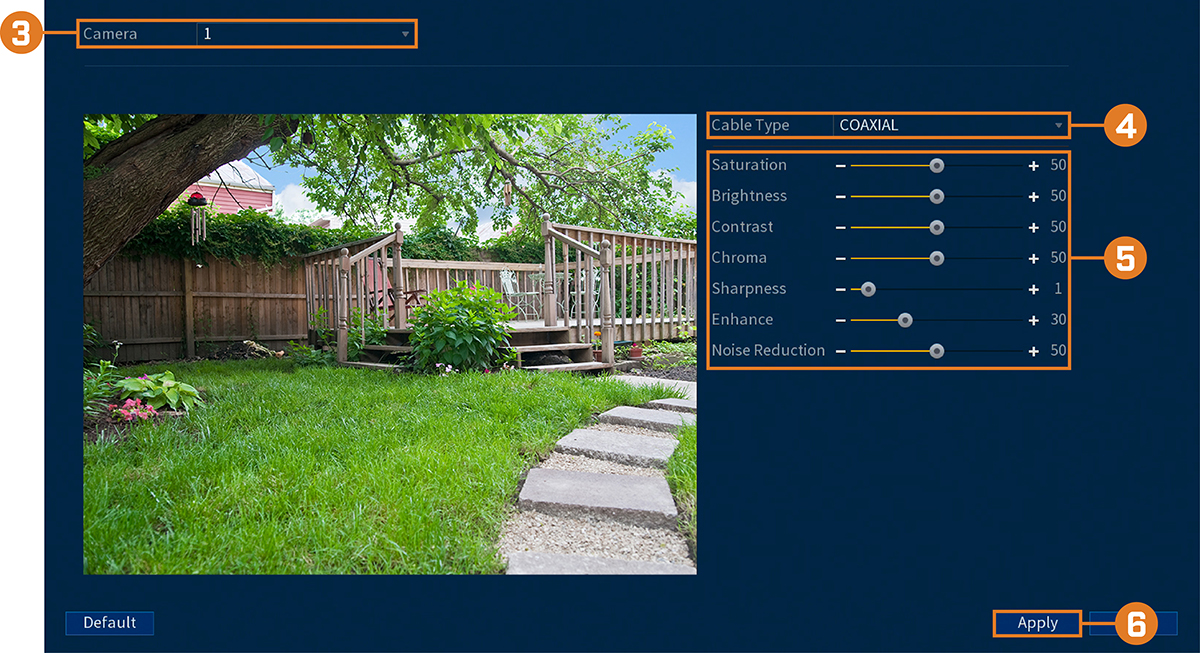This screenshot has height=653, width=1200.
Task: Decrease Enhance with the minus icon
Action: 841,320
